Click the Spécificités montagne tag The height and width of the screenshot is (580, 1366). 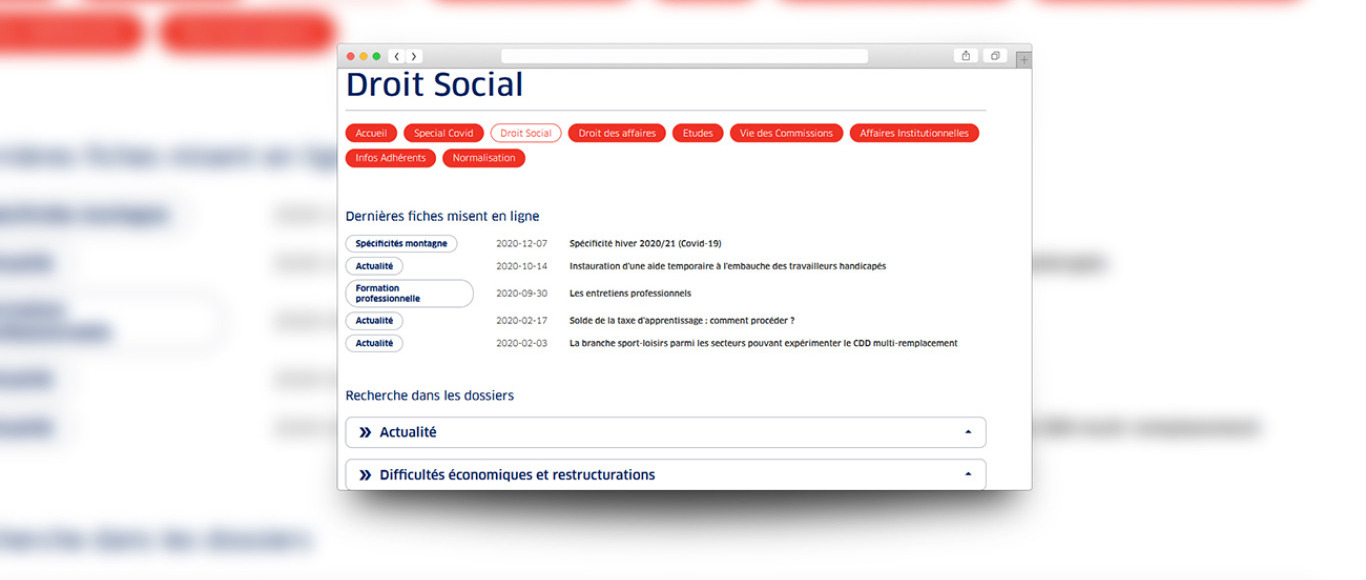(x=401, y=243)
